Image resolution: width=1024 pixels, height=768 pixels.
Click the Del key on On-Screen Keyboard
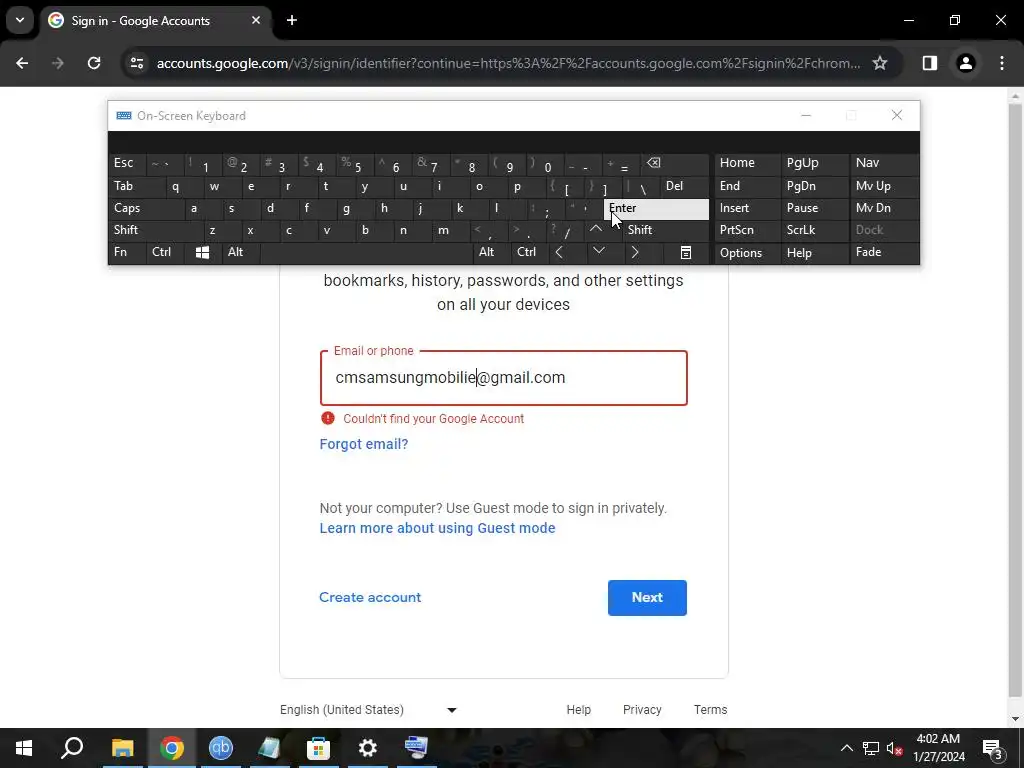tap(684, 187)
